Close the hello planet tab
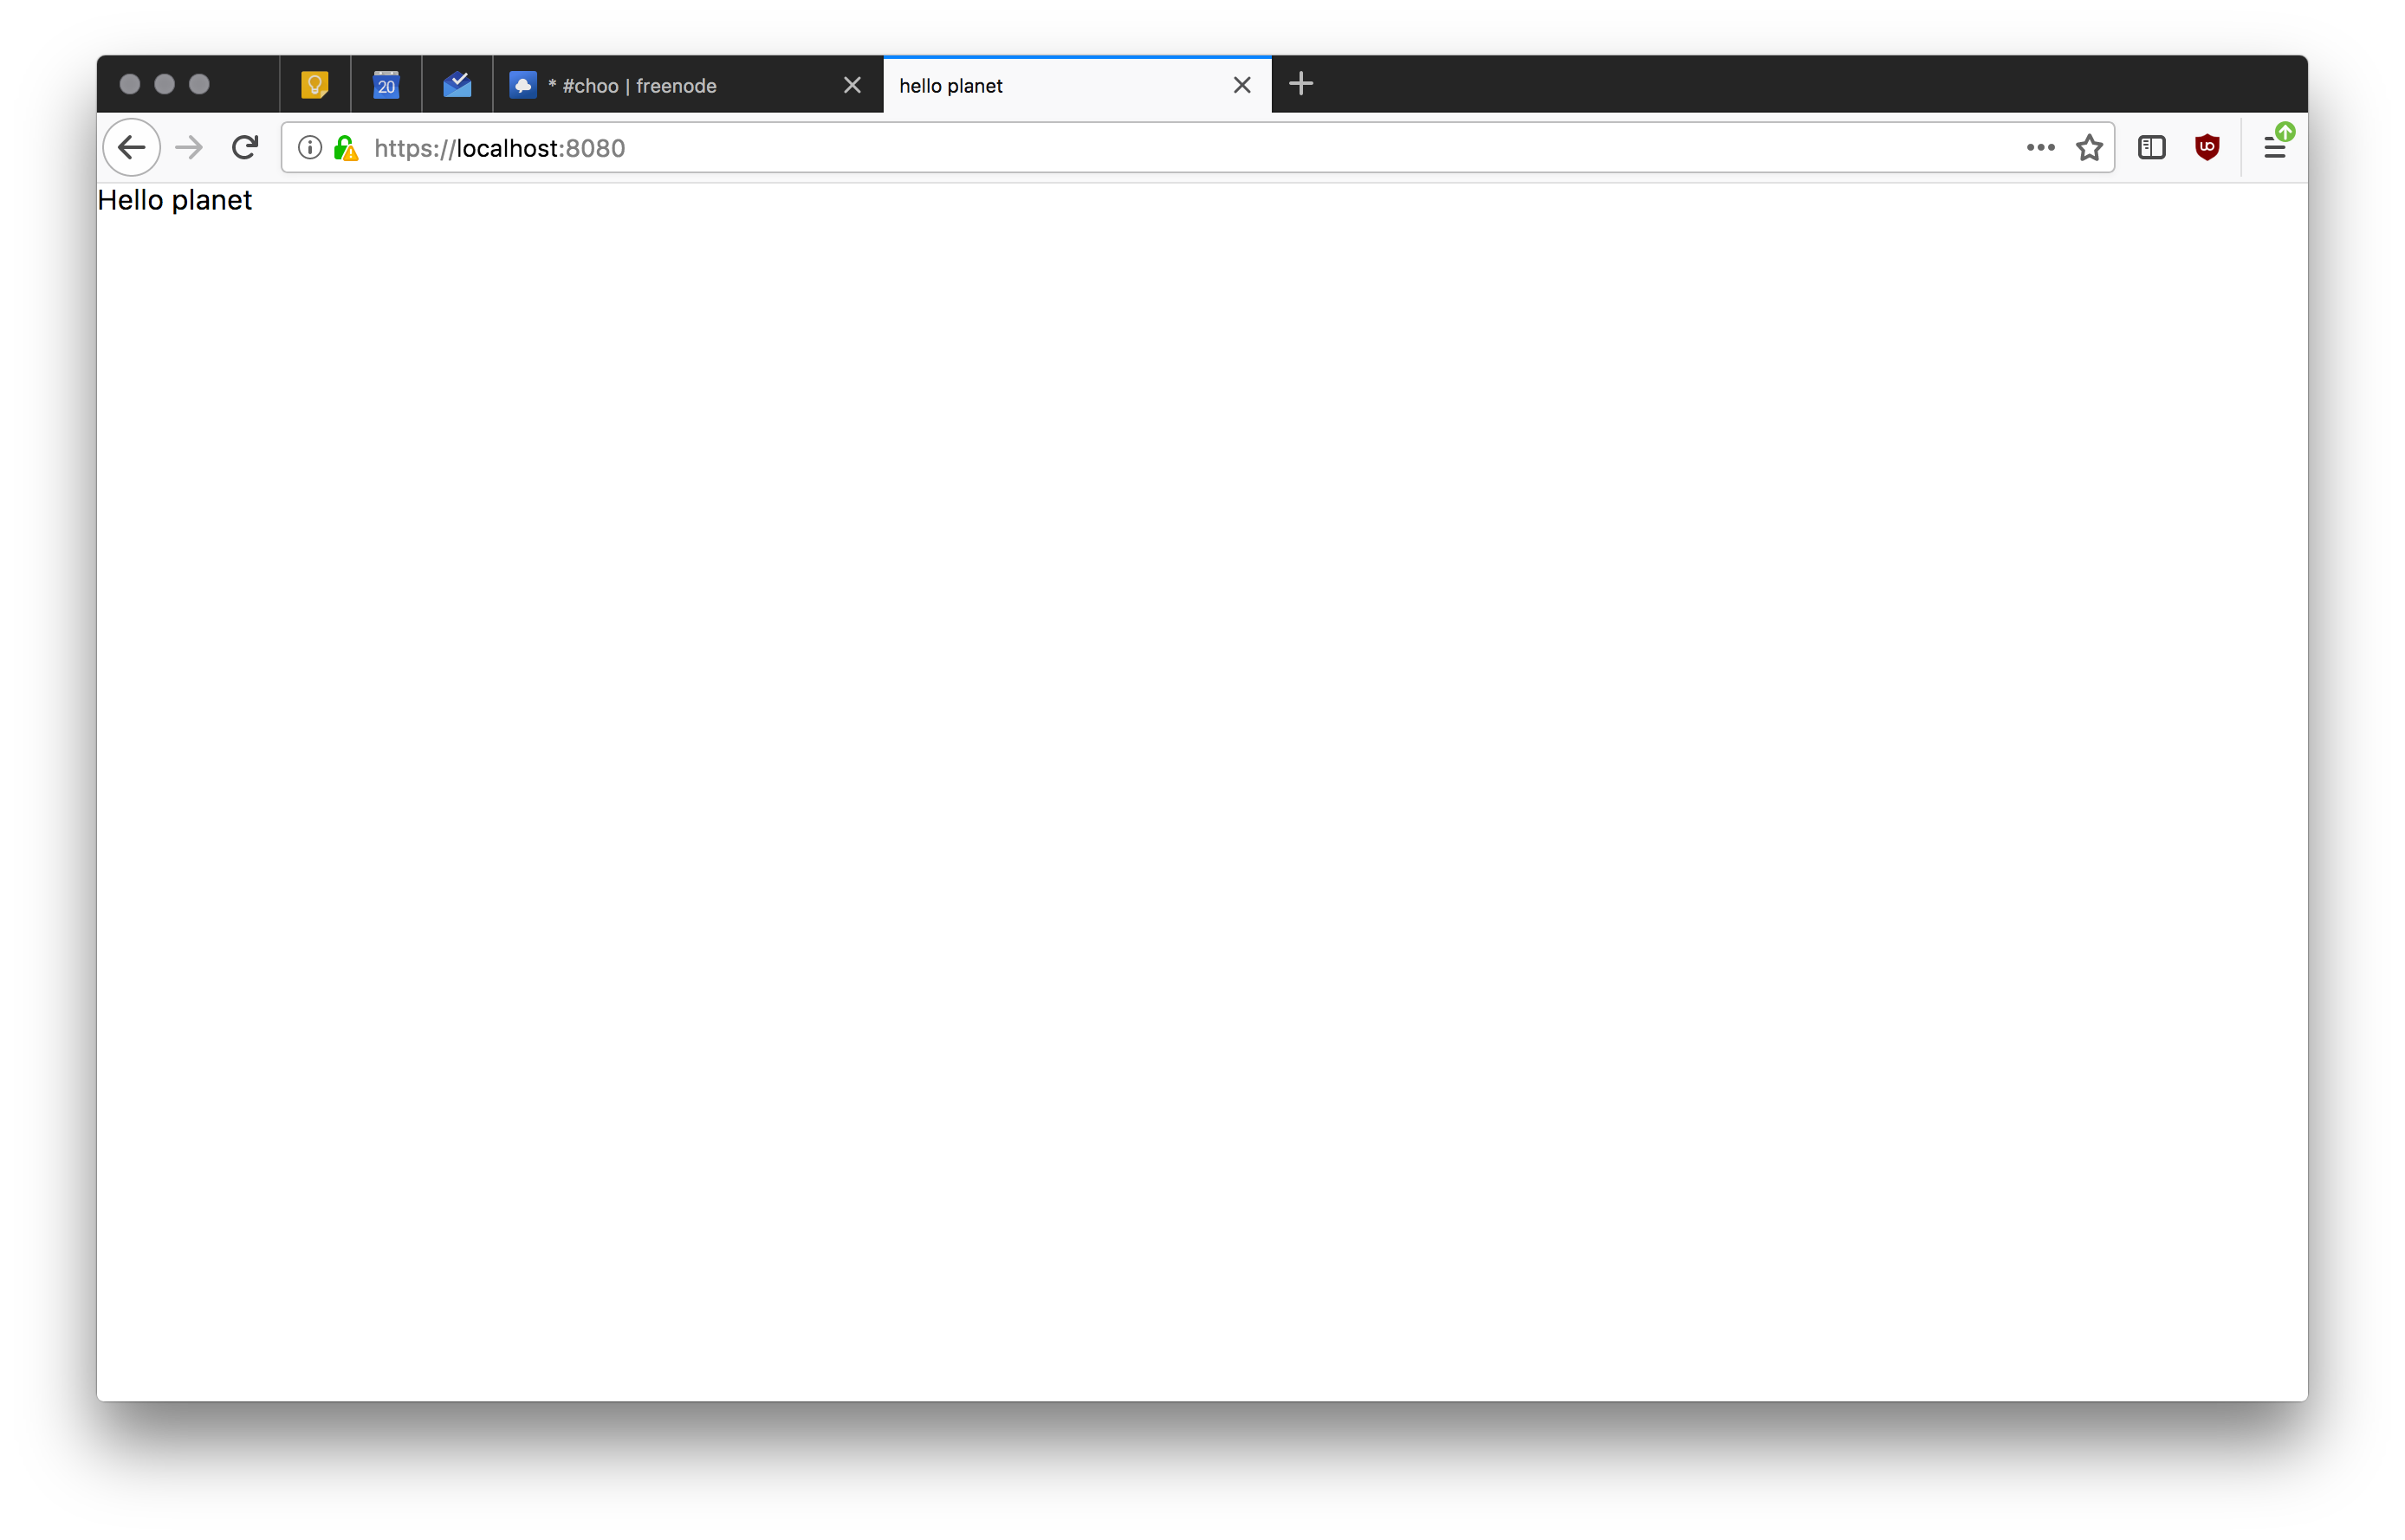Viewport: 2405px width, 1540px height. (1242, 86)
